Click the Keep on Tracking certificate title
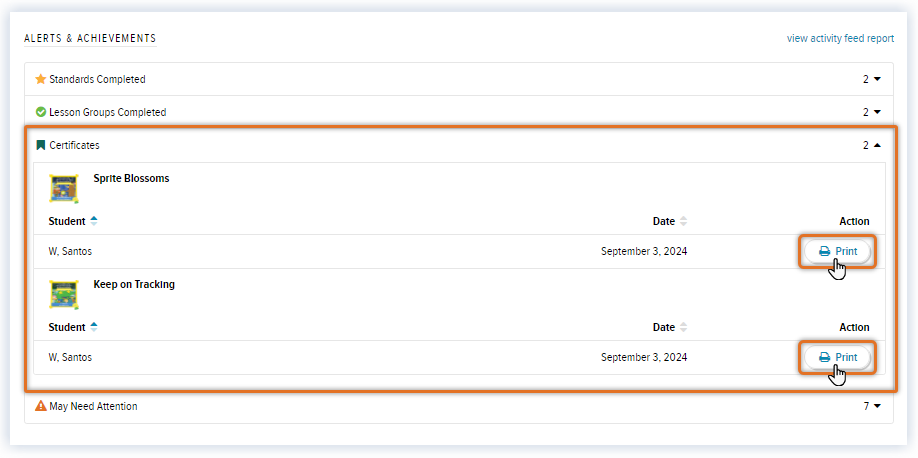The width and height of the screenshot is (918, 458). click(134, 285)
